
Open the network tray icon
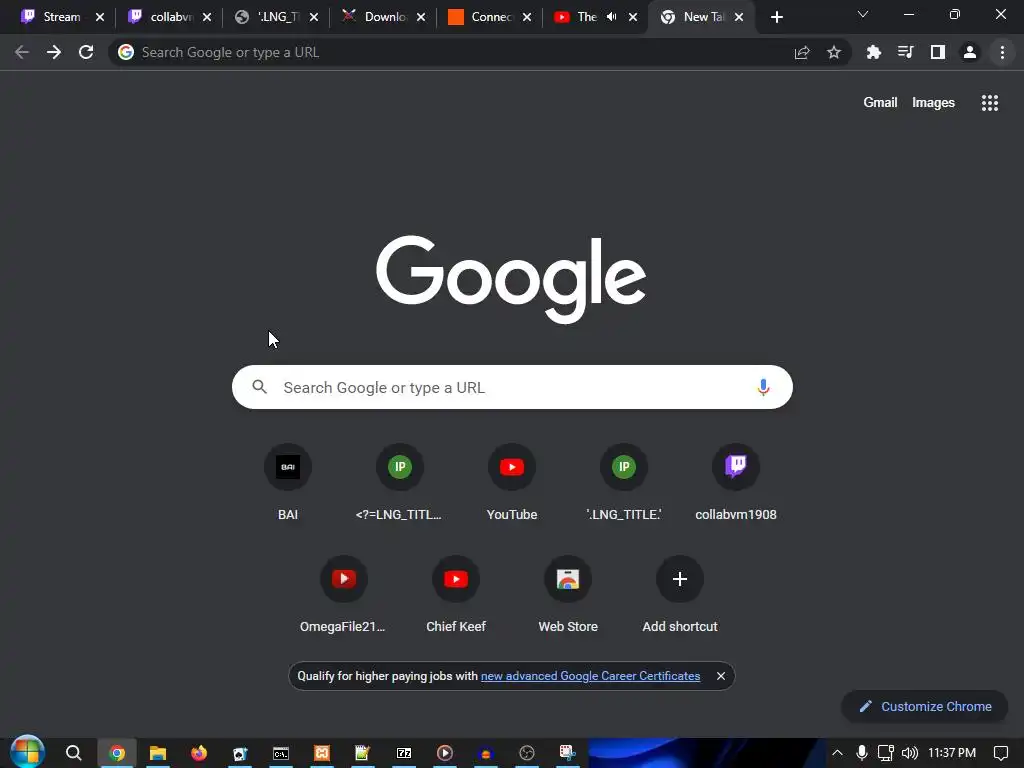tap(886, 753)
